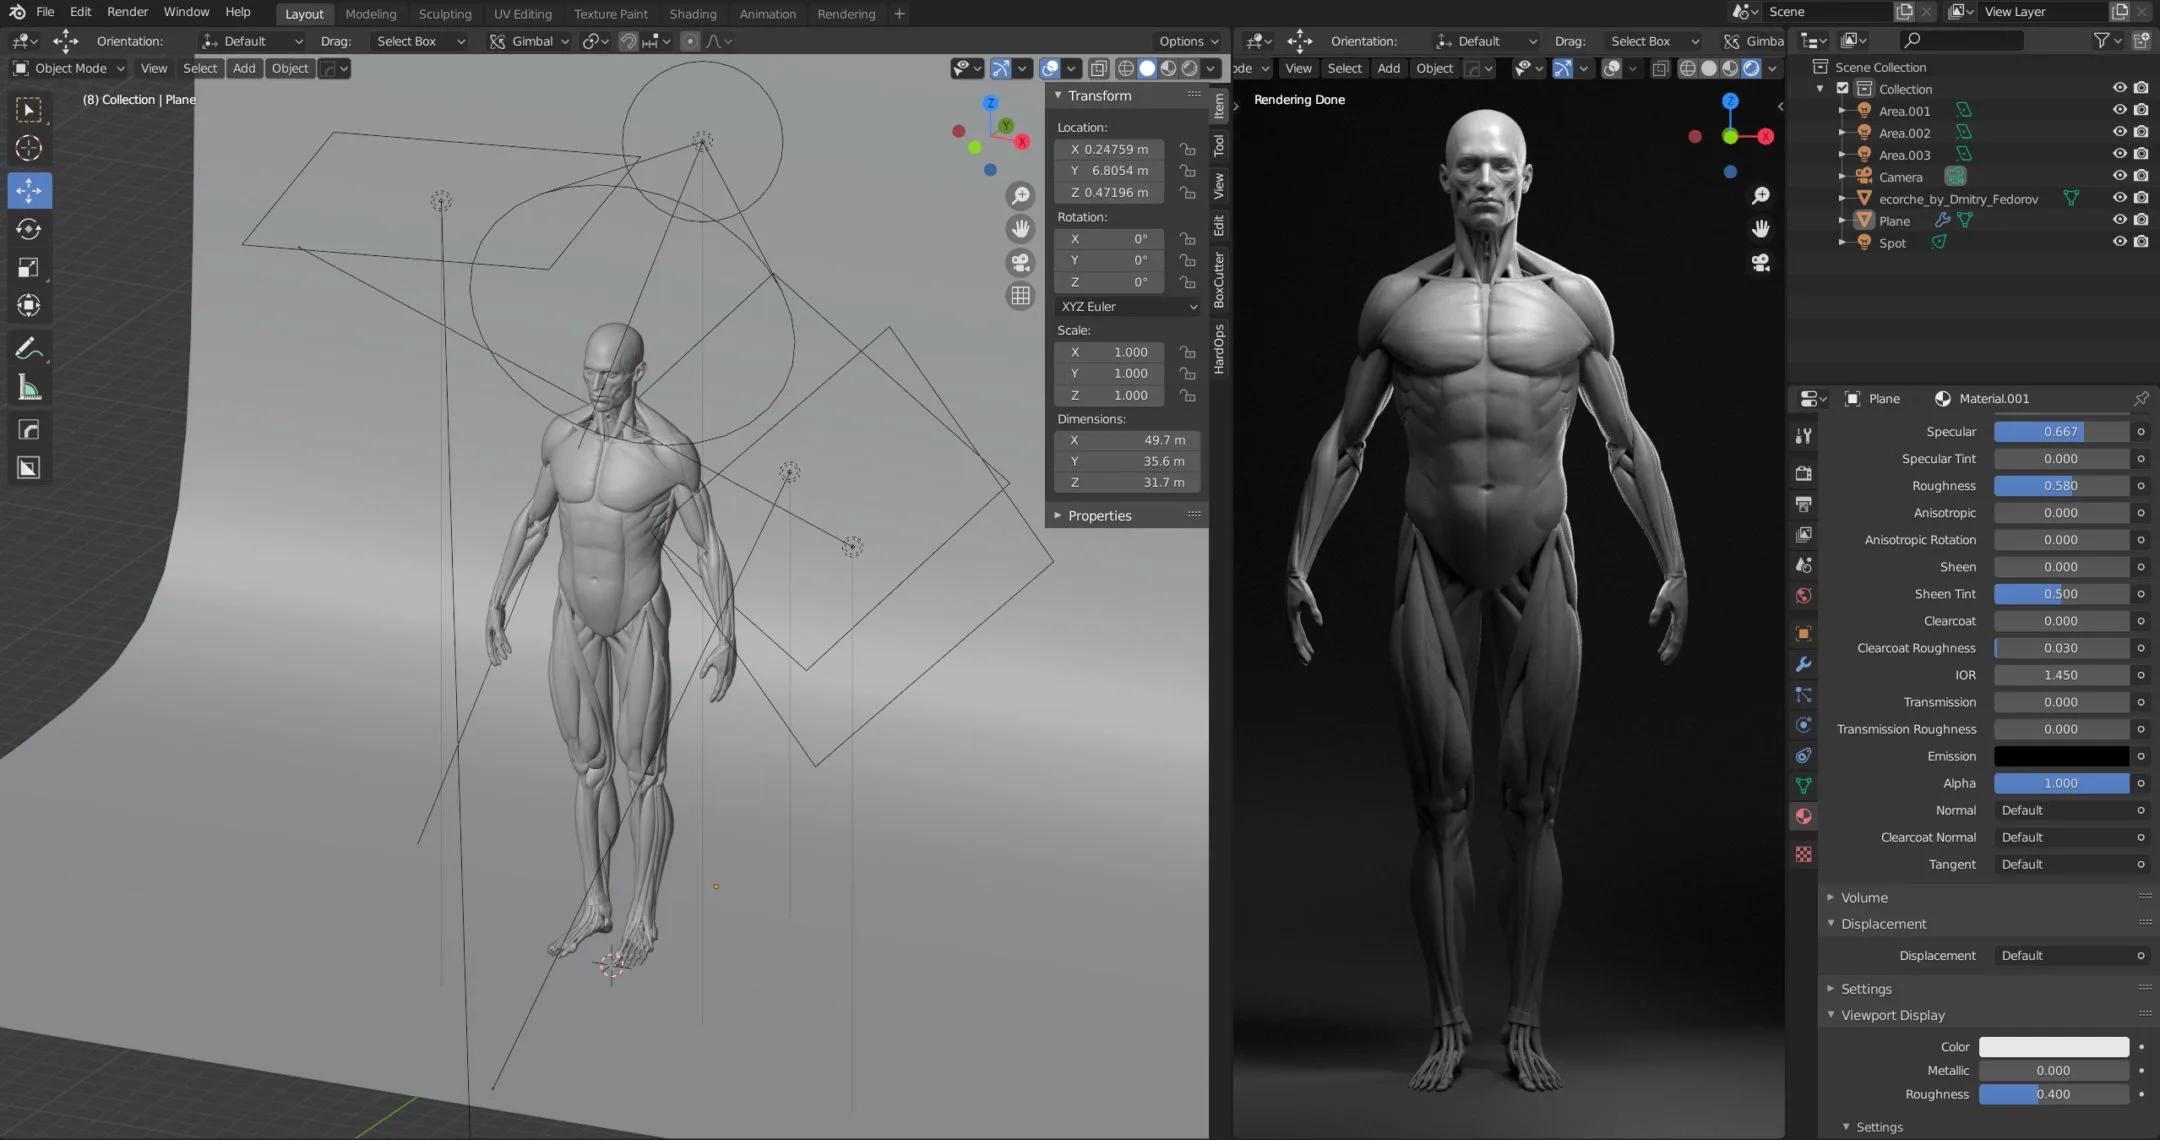Expand the Displacement section
Screen dimensions: 2160x1140
pos(1881,923)
